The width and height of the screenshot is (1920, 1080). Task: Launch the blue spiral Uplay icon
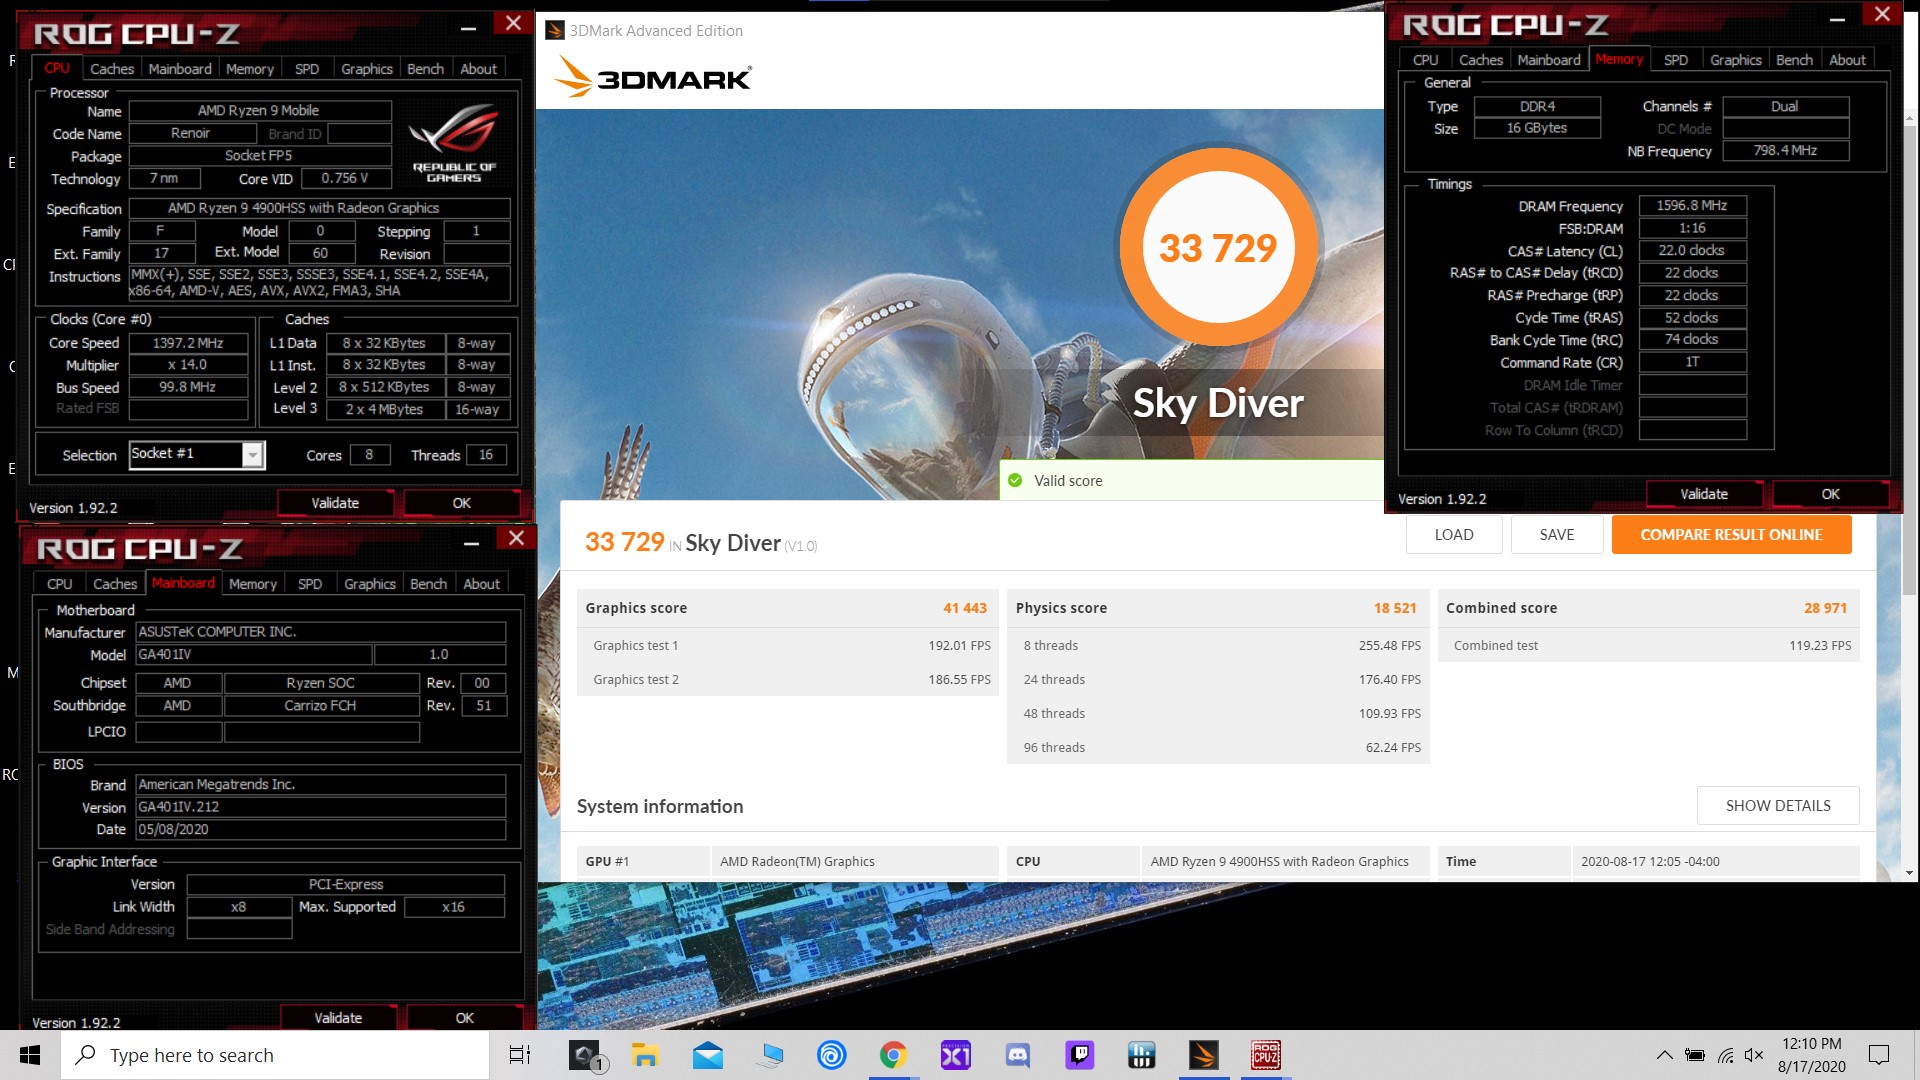832,1055
